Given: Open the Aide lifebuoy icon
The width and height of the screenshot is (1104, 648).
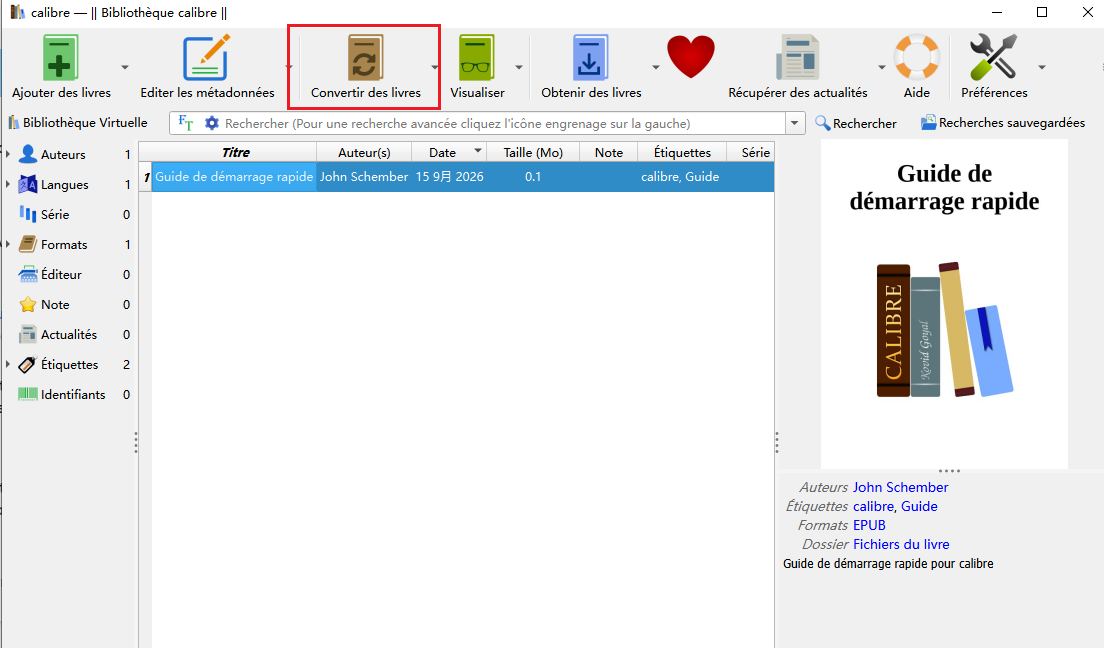Looking at the screenshot, I should (916, 56).
